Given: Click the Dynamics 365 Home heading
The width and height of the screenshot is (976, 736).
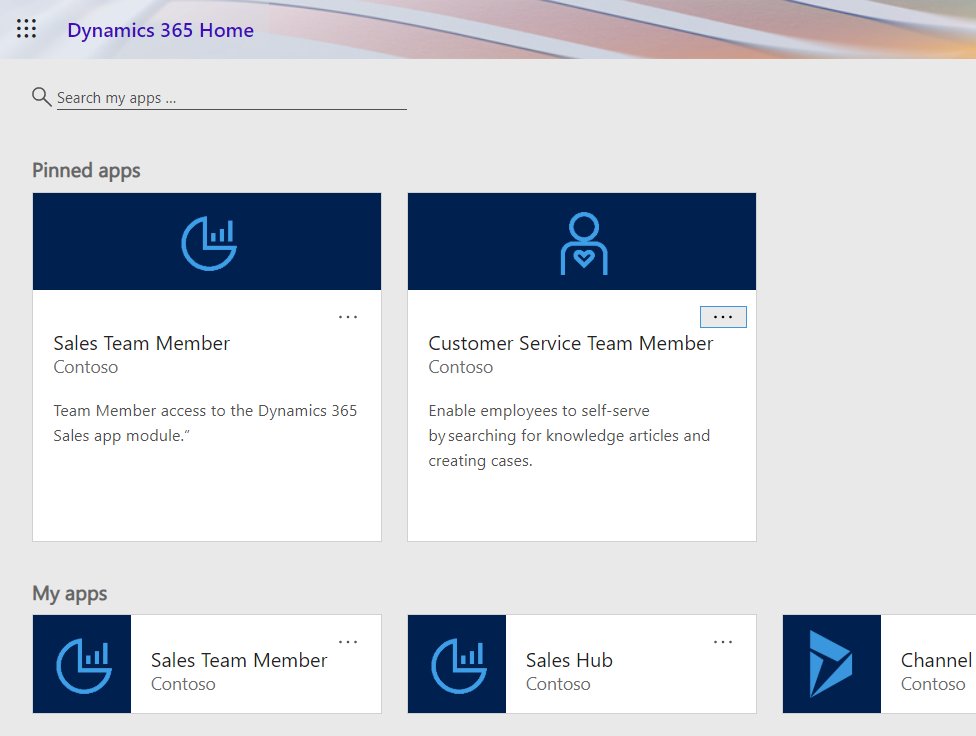Looking at the screenshot, I should [x=160, y=30].
